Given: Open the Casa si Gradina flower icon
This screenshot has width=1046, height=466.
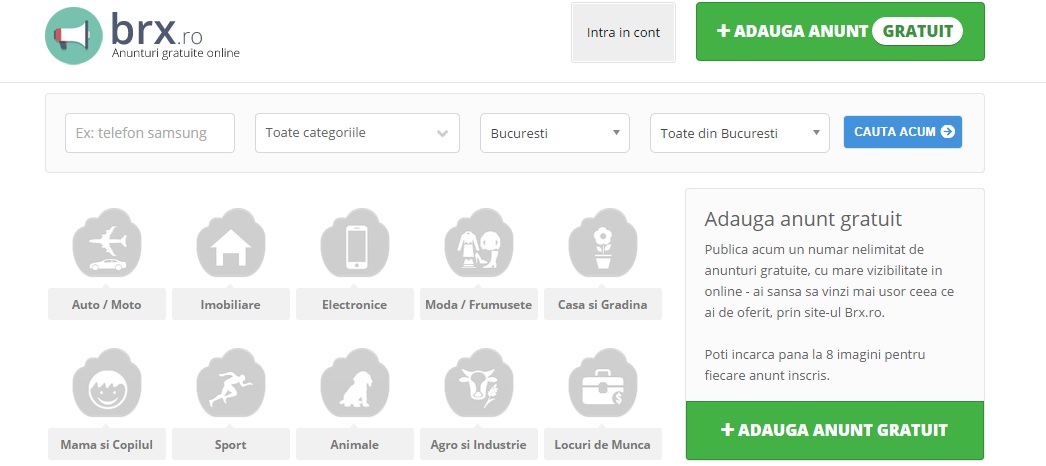Looking at the screenshot, I should (x=603, y=246).
